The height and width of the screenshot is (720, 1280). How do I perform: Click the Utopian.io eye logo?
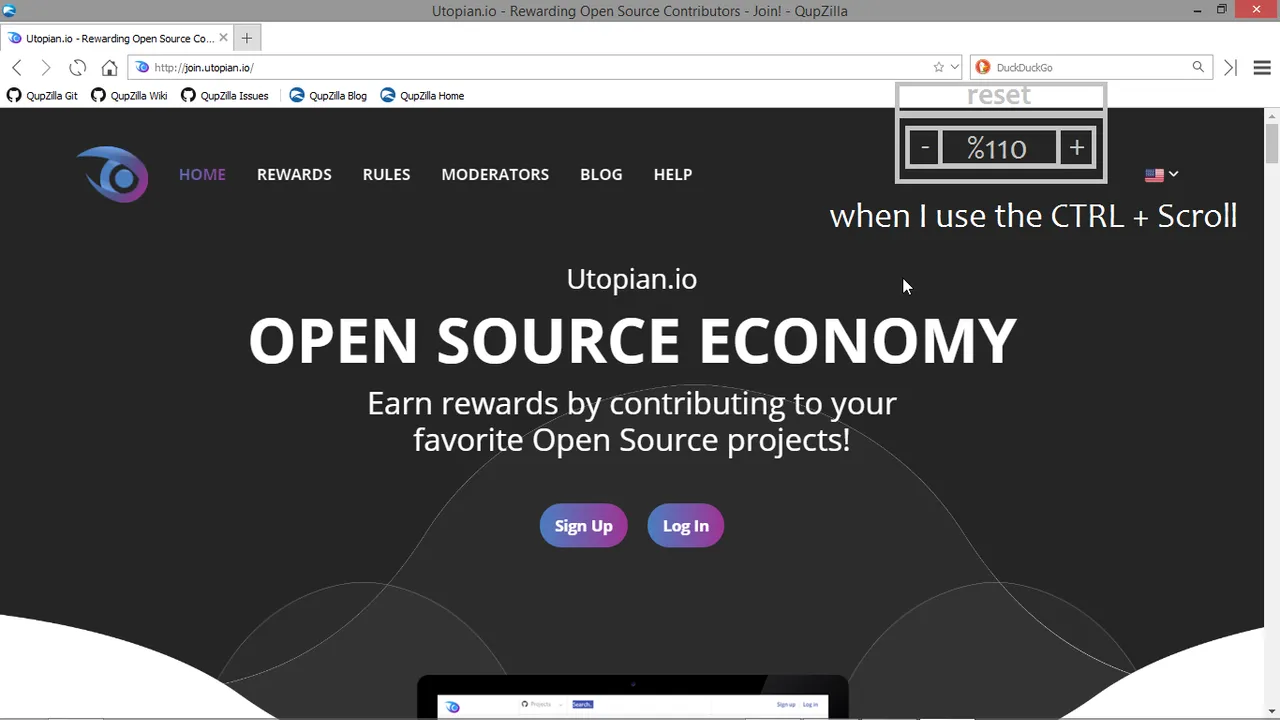click(x=112, y=174)
